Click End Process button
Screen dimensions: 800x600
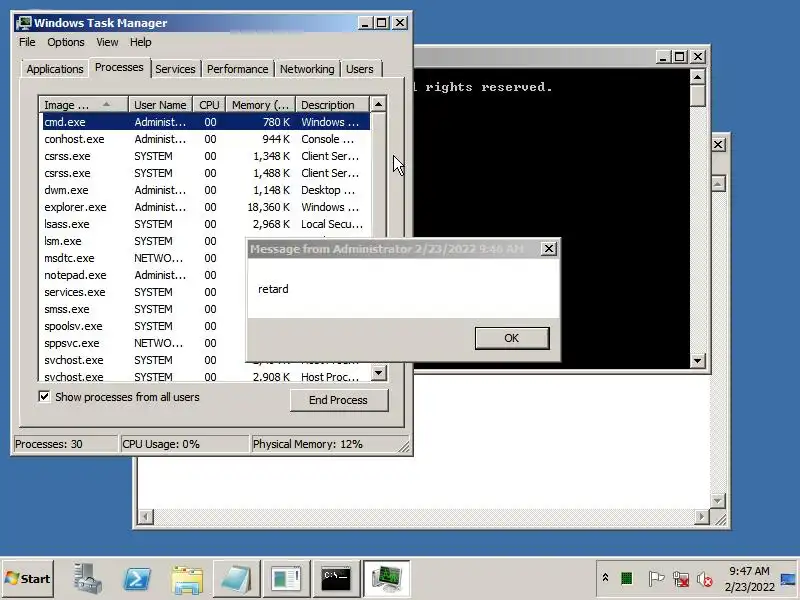tap(339, 400)
